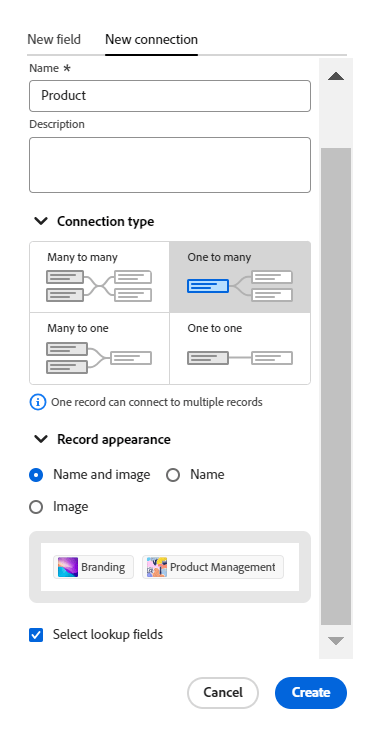Uncheck Select lookup fields checkbox

pyautogui.click(x=36, y=635)
